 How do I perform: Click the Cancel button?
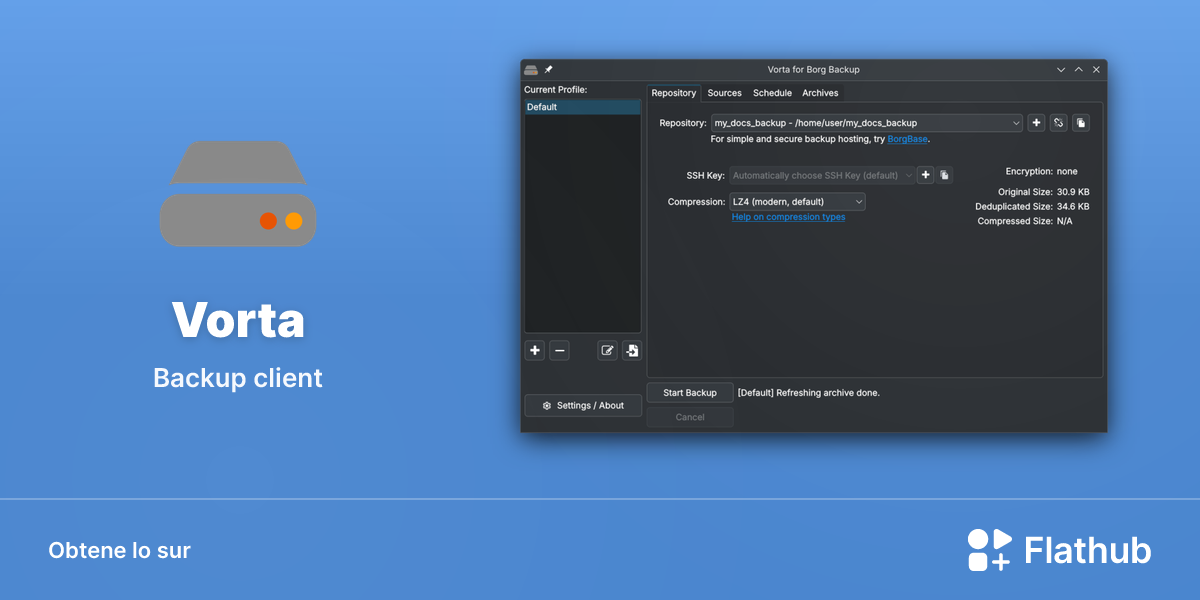click(690, 417)
